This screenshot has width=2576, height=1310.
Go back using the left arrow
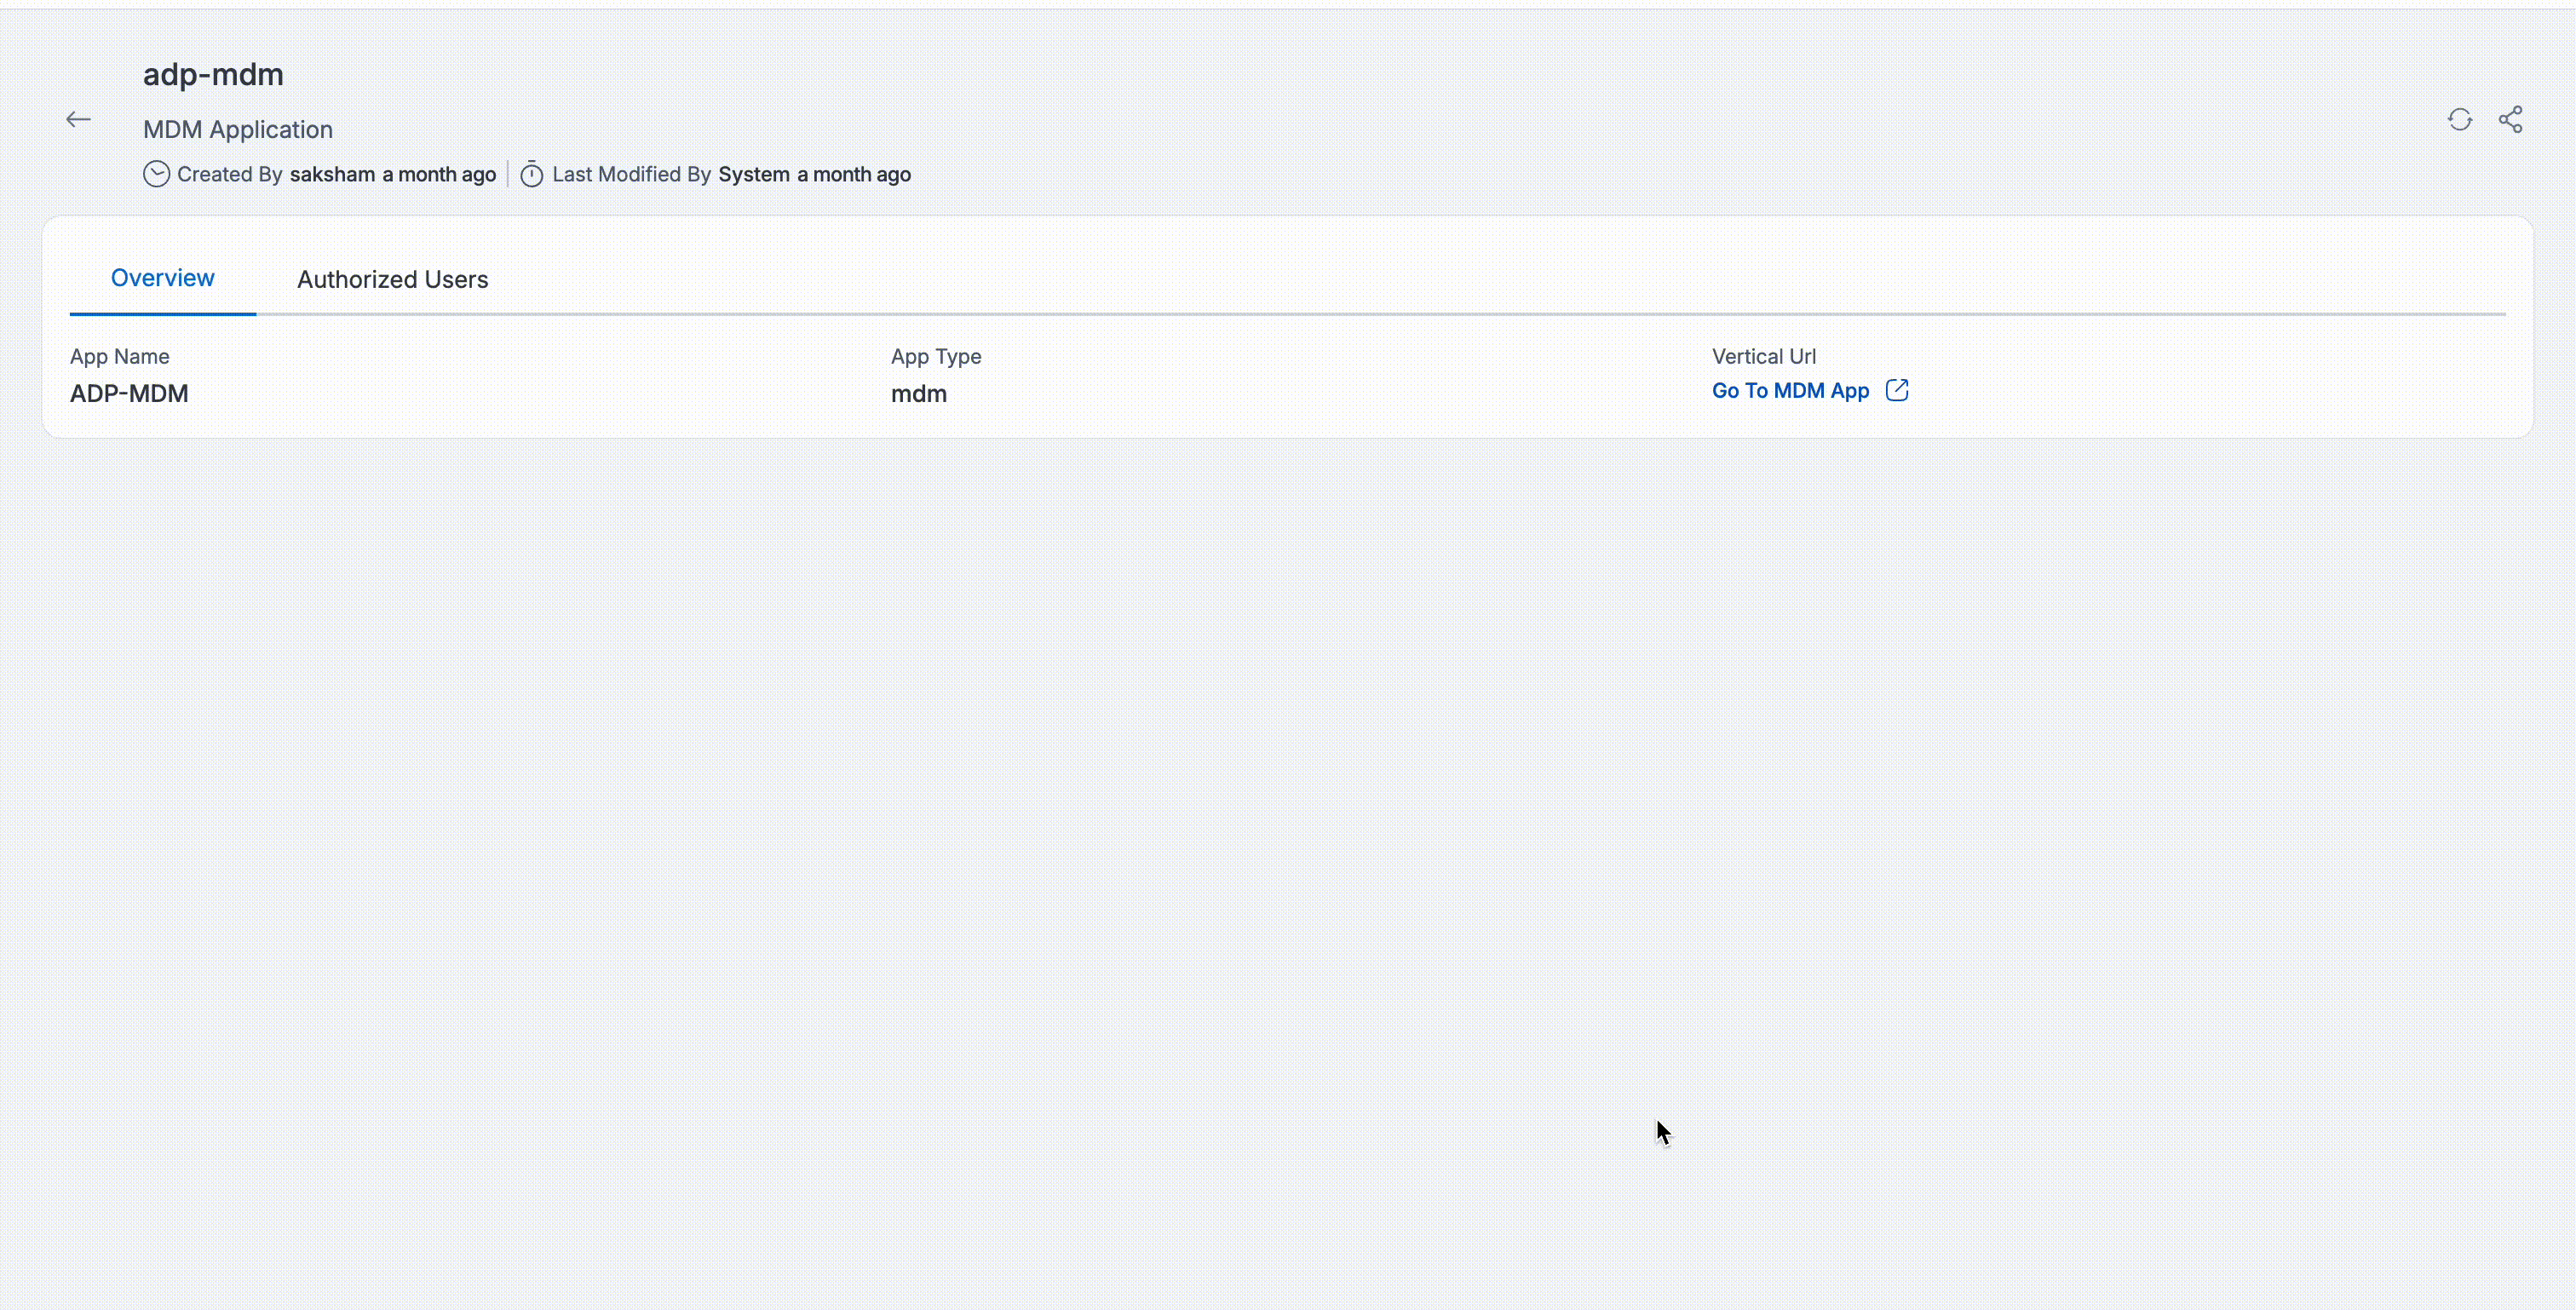(x=78, y=120)
